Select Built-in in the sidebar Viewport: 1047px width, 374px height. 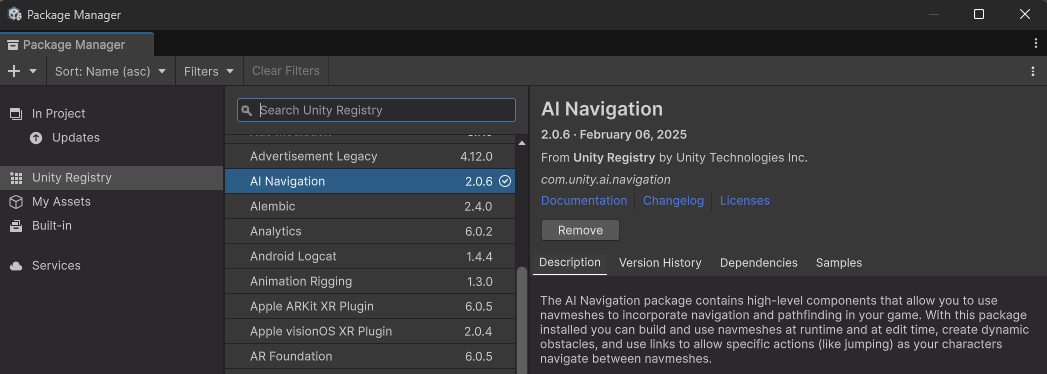112,226
